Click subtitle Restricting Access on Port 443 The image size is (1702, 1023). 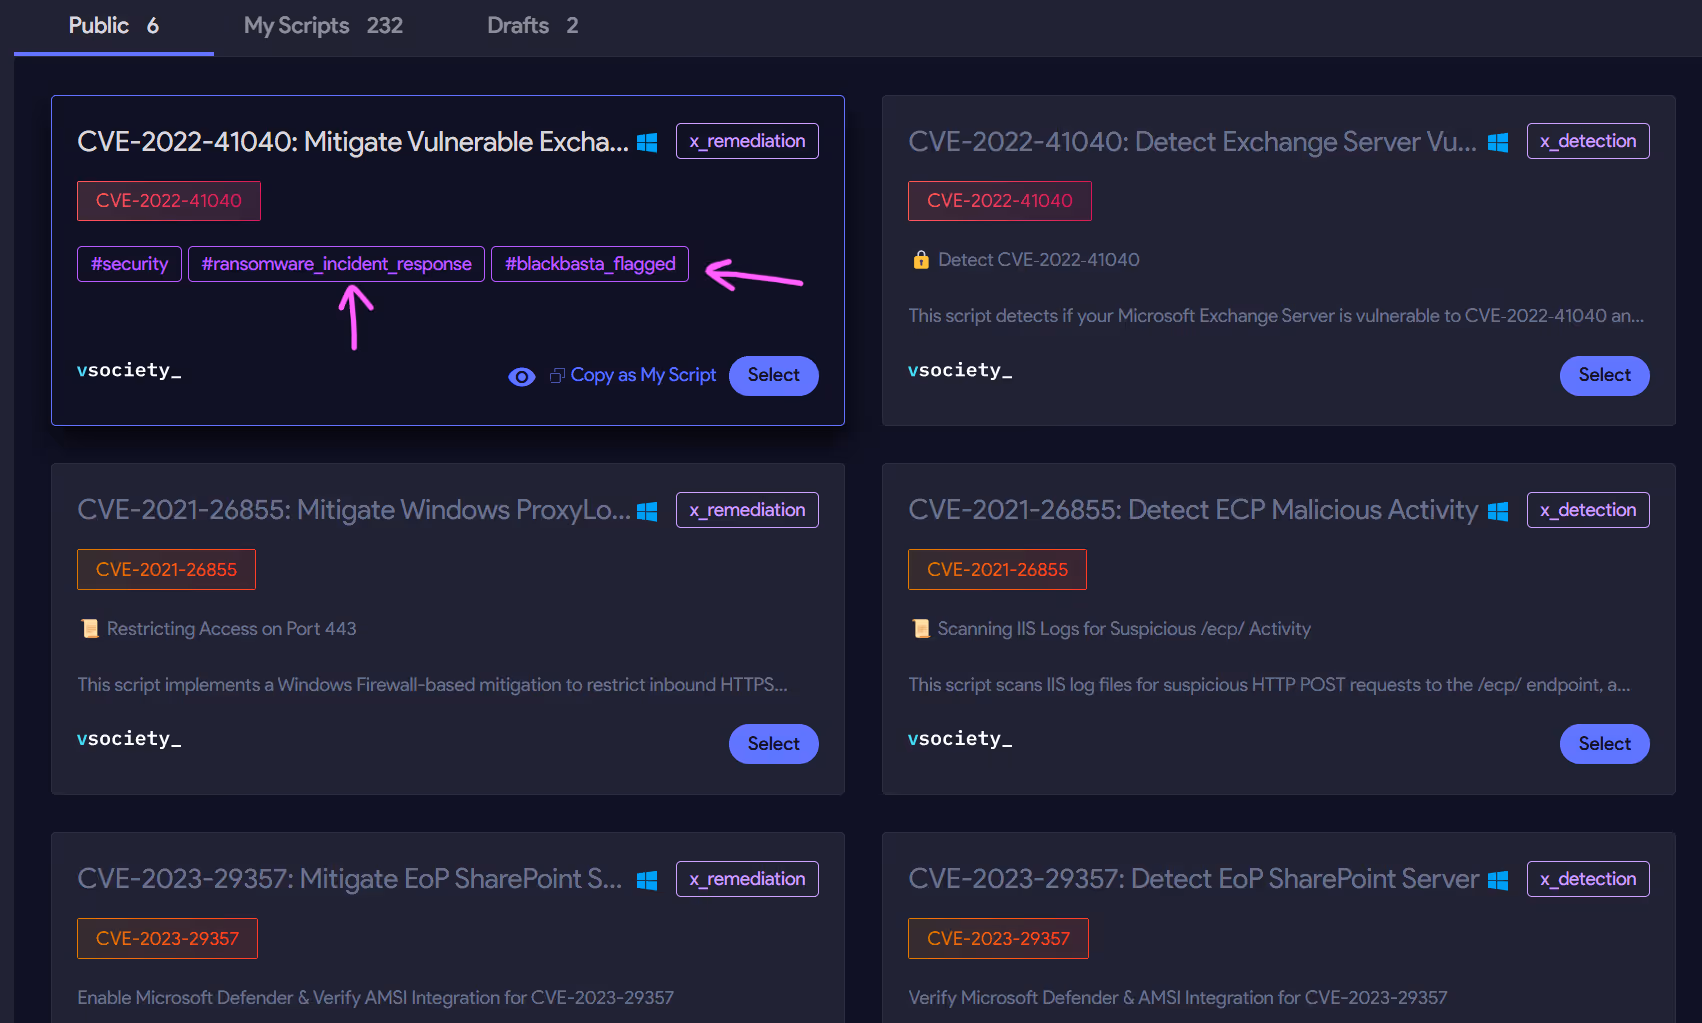tap(232, 629)
